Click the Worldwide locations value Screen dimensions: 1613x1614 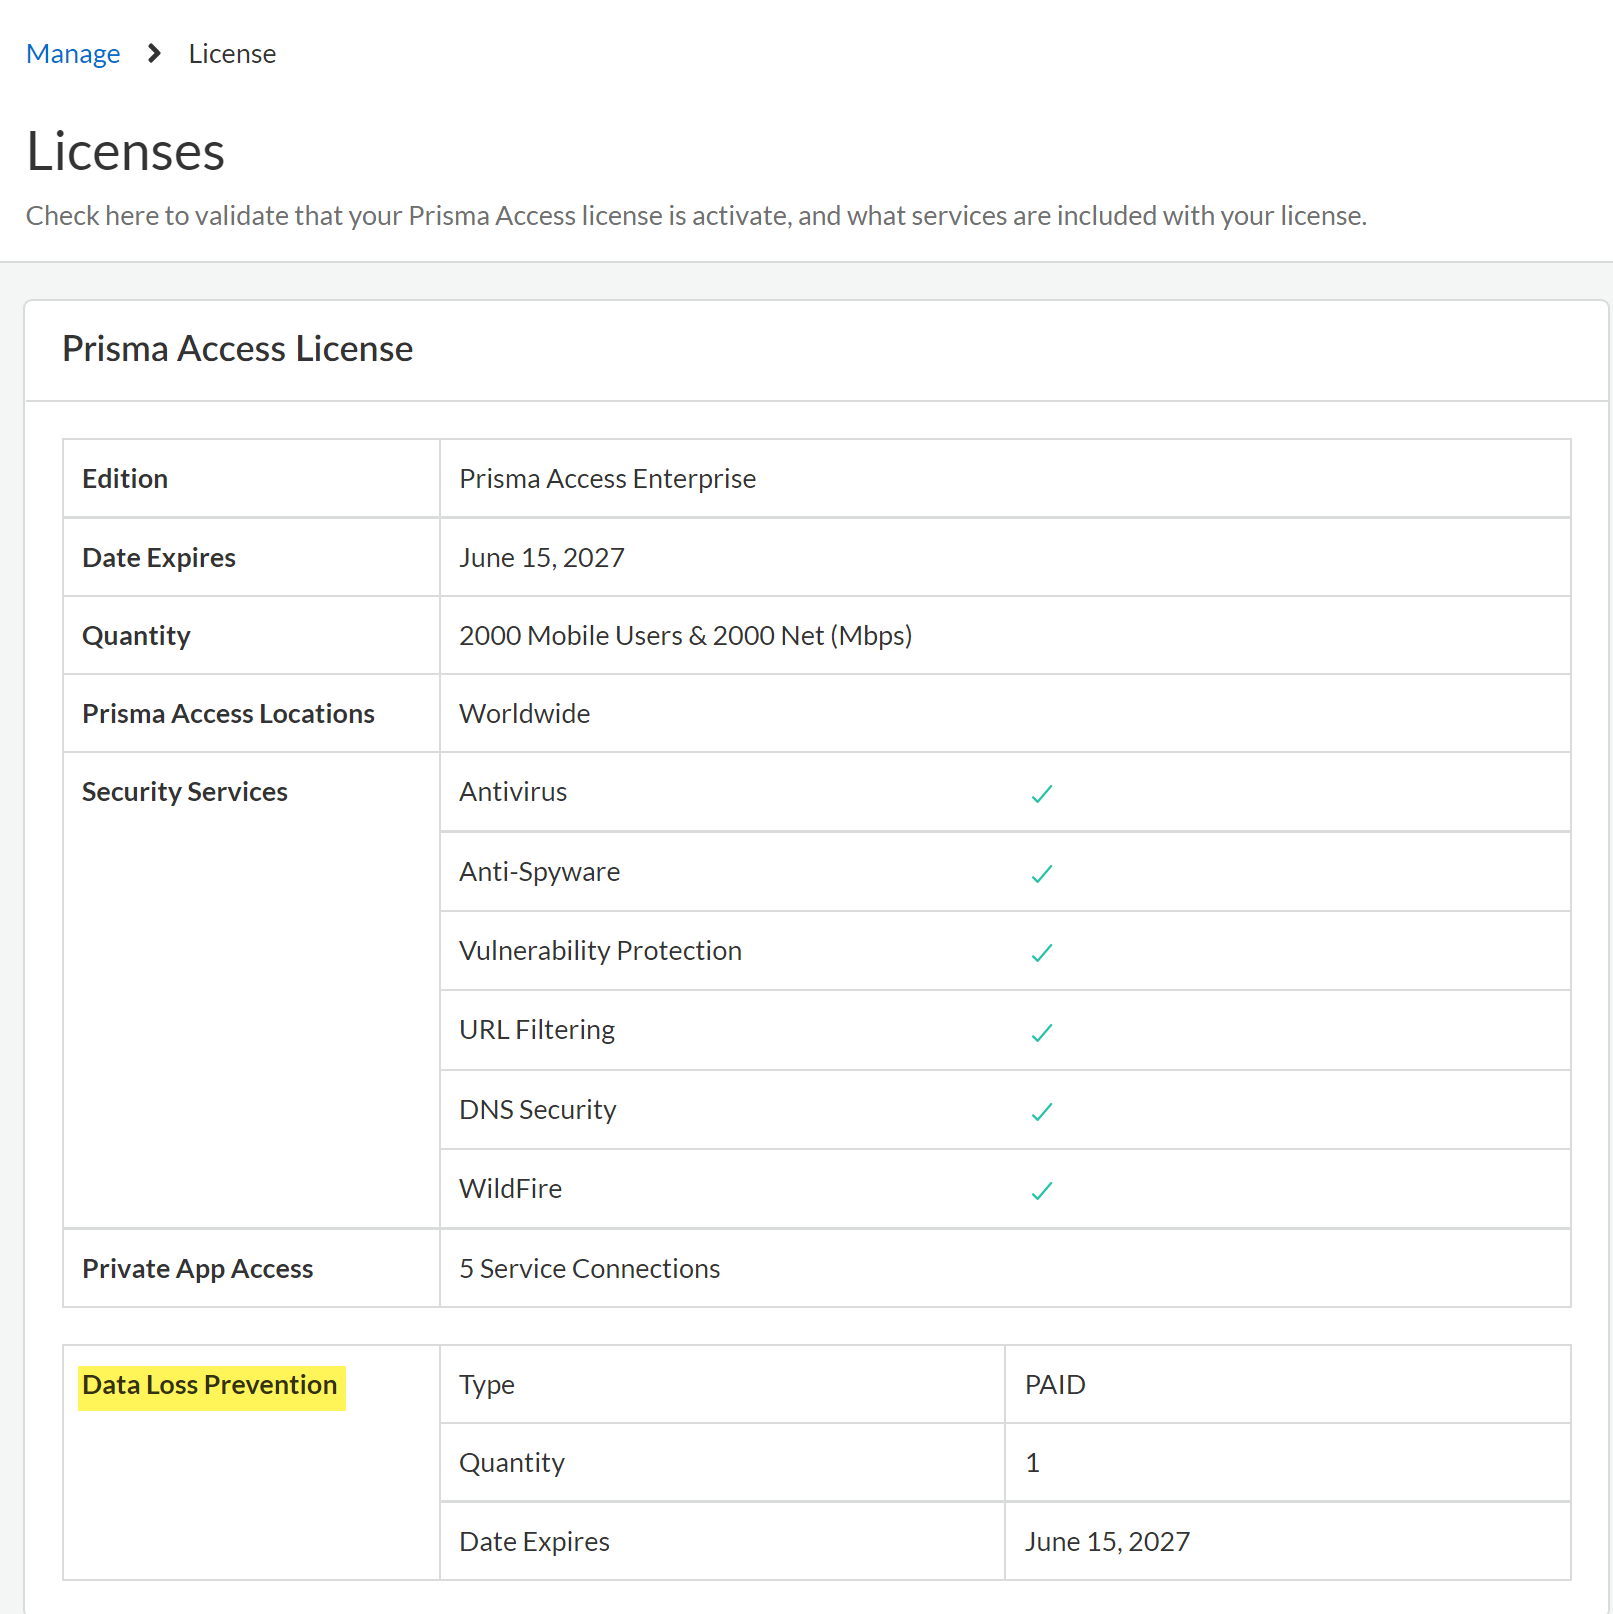[524, 714]
